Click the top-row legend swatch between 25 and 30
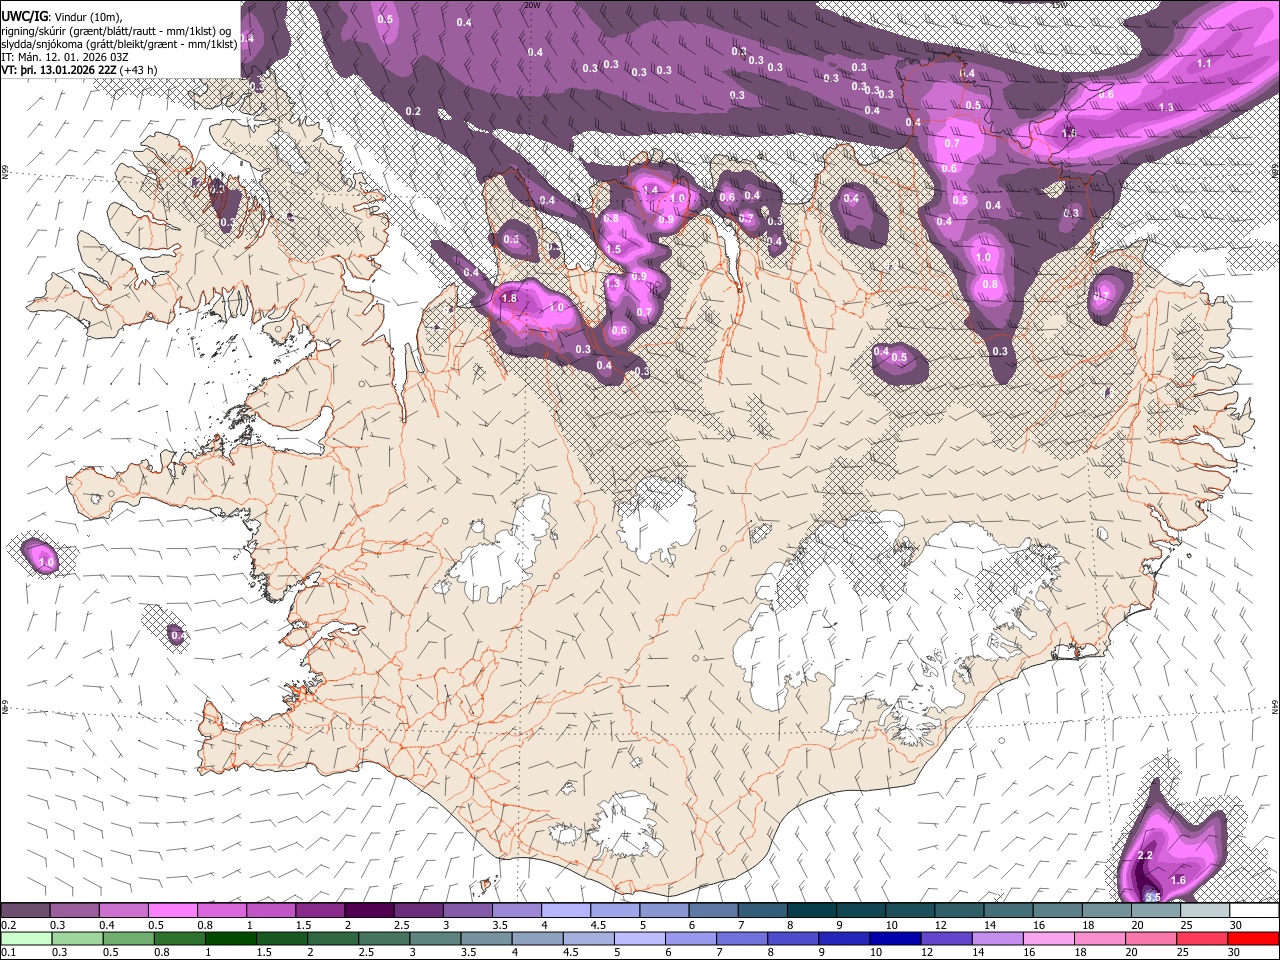Image resolution: width=1280 pixels, height=960 pixels. pyautogui.click(x=1204, y=911)
